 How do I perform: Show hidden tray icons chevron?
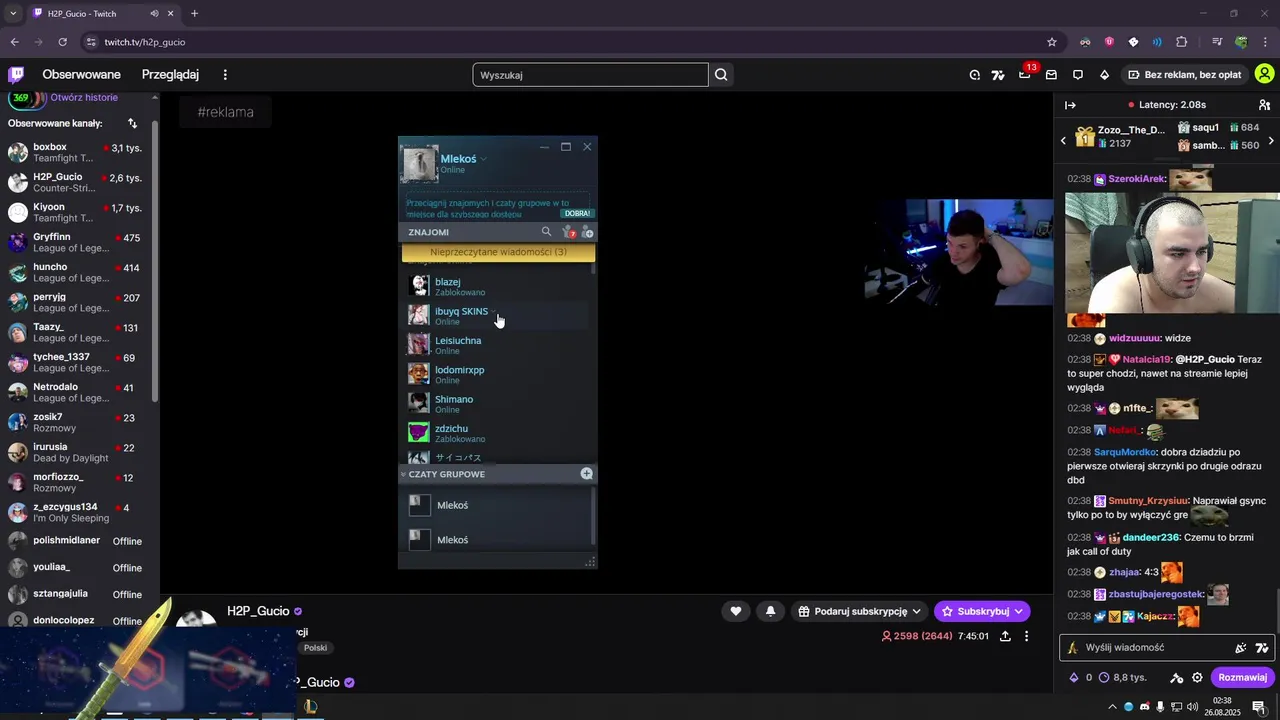(1112, 707)
